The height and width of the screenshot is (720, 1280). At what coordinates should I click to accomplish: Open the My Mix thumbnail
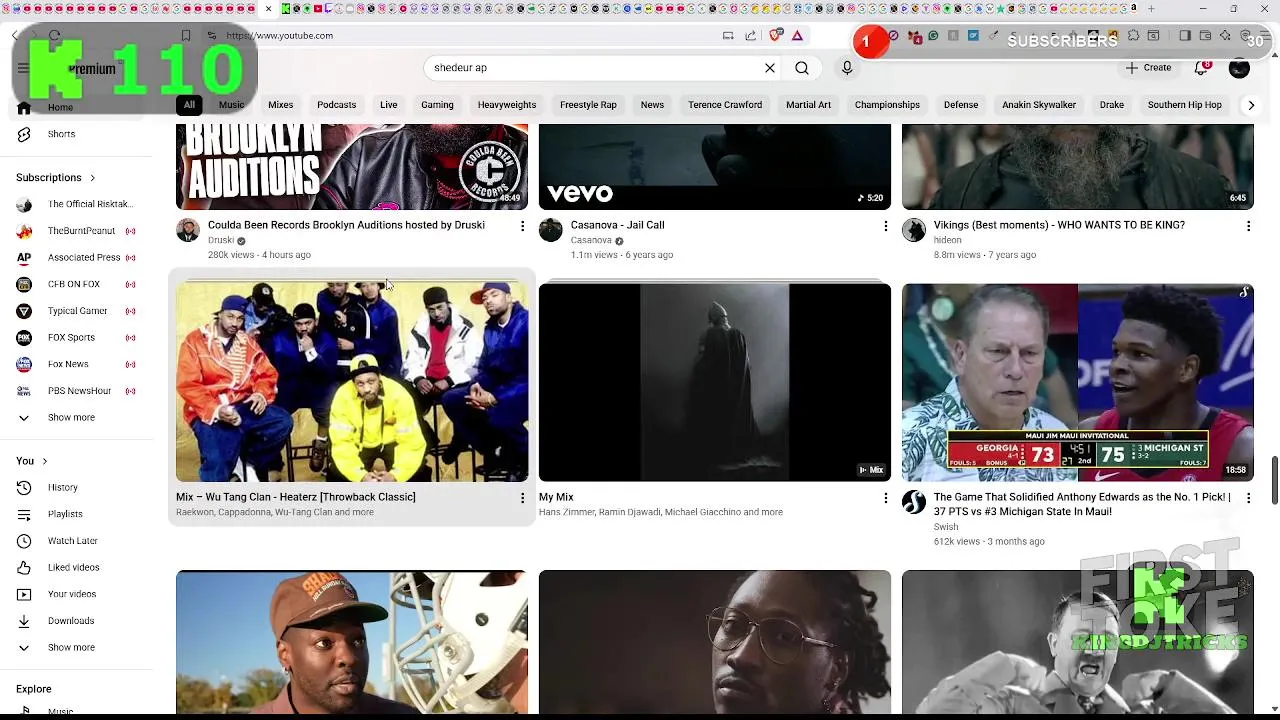[x=715, y=382]
